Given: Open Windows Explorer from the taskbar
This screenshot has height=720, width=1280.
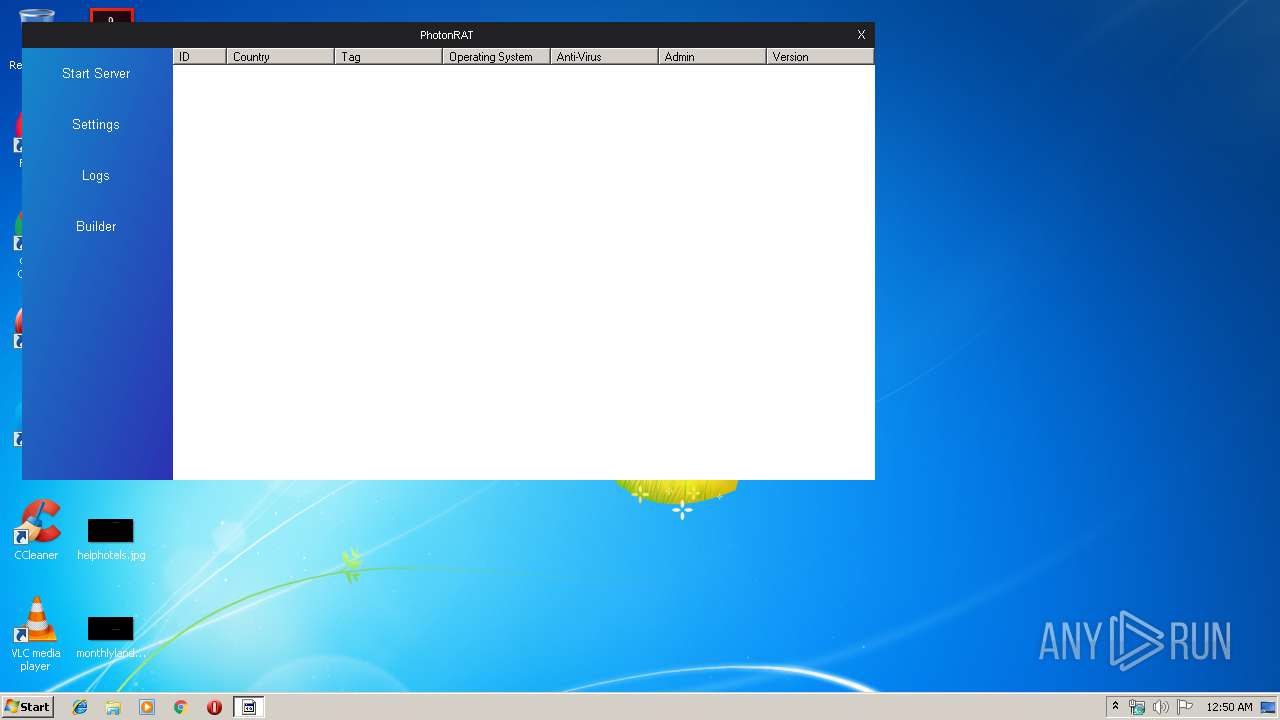Looking at the screenshot, I should [113, 707].
